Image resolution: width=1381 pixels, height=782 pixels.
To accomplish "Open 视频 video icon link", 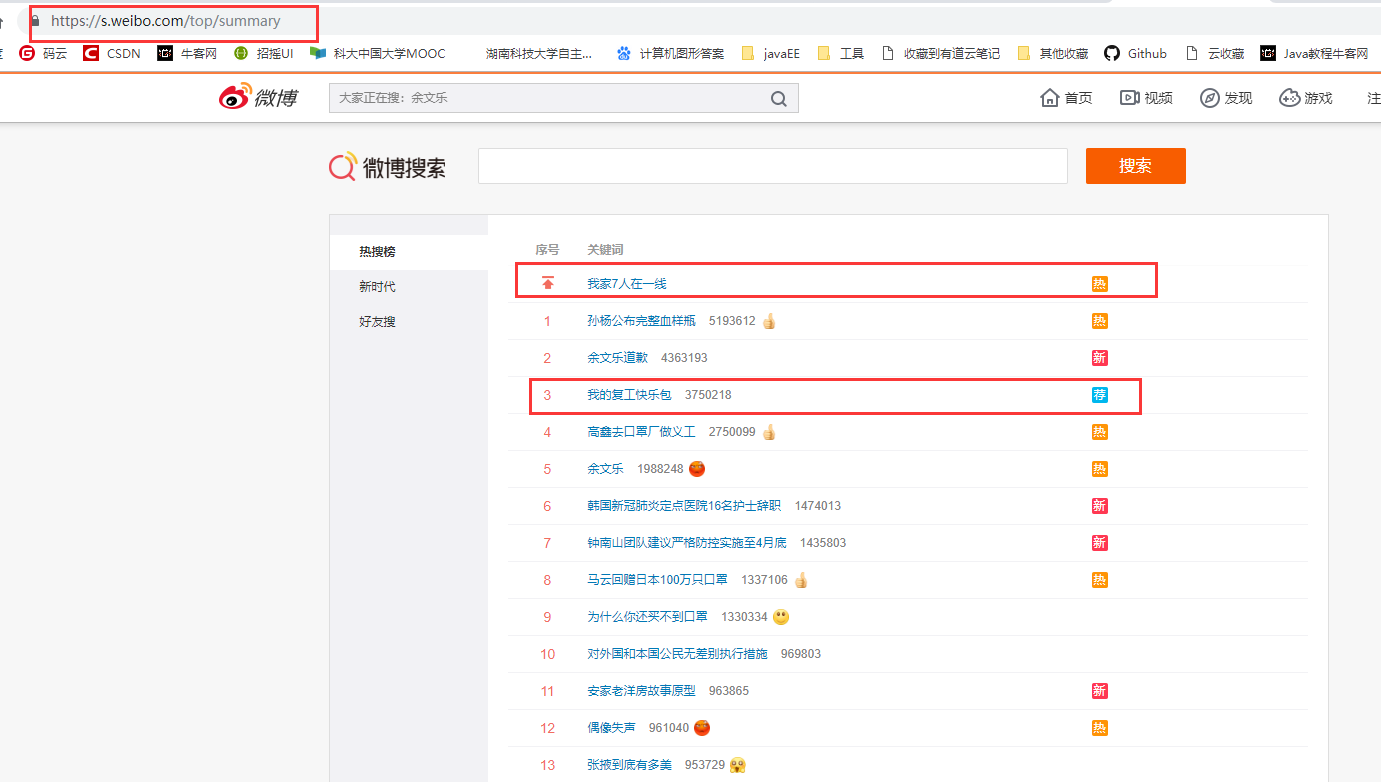I will pyautogui.click(x=1146, y=98).
